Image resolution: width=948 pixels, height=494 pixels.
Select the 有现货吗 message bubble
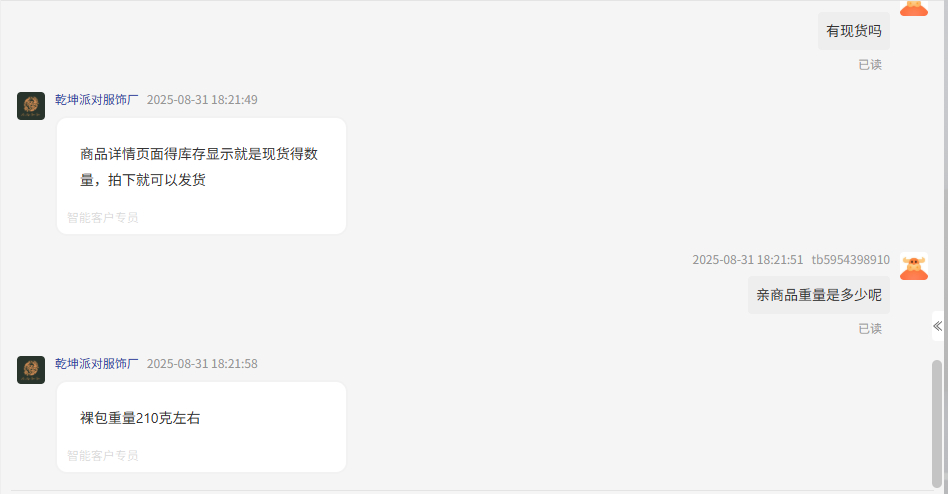click(x=854, y=31)
